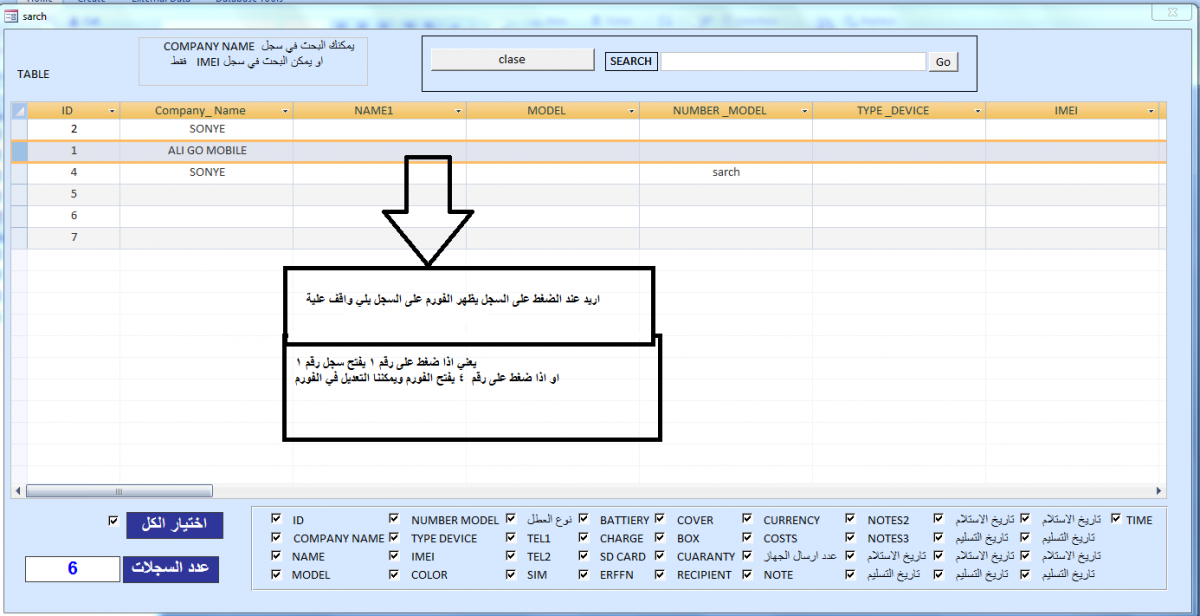Toggle the RECIPIENT checkbox
Viewport: 1200px width, 616px height.
[661, 575]
